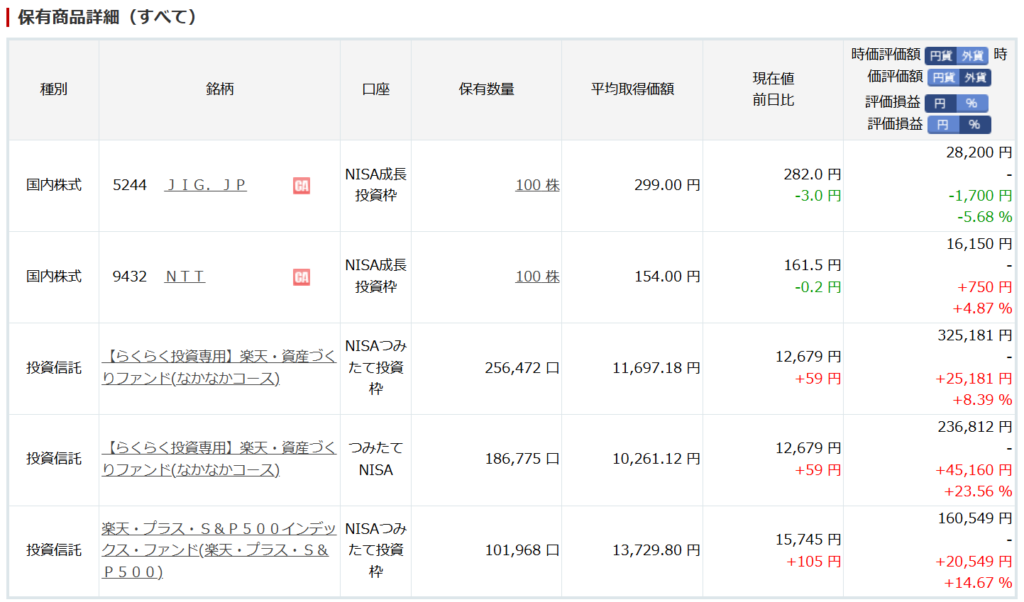
Task: Open the NTT stock link
Action: pyautogui.click(x=185, y=277)
